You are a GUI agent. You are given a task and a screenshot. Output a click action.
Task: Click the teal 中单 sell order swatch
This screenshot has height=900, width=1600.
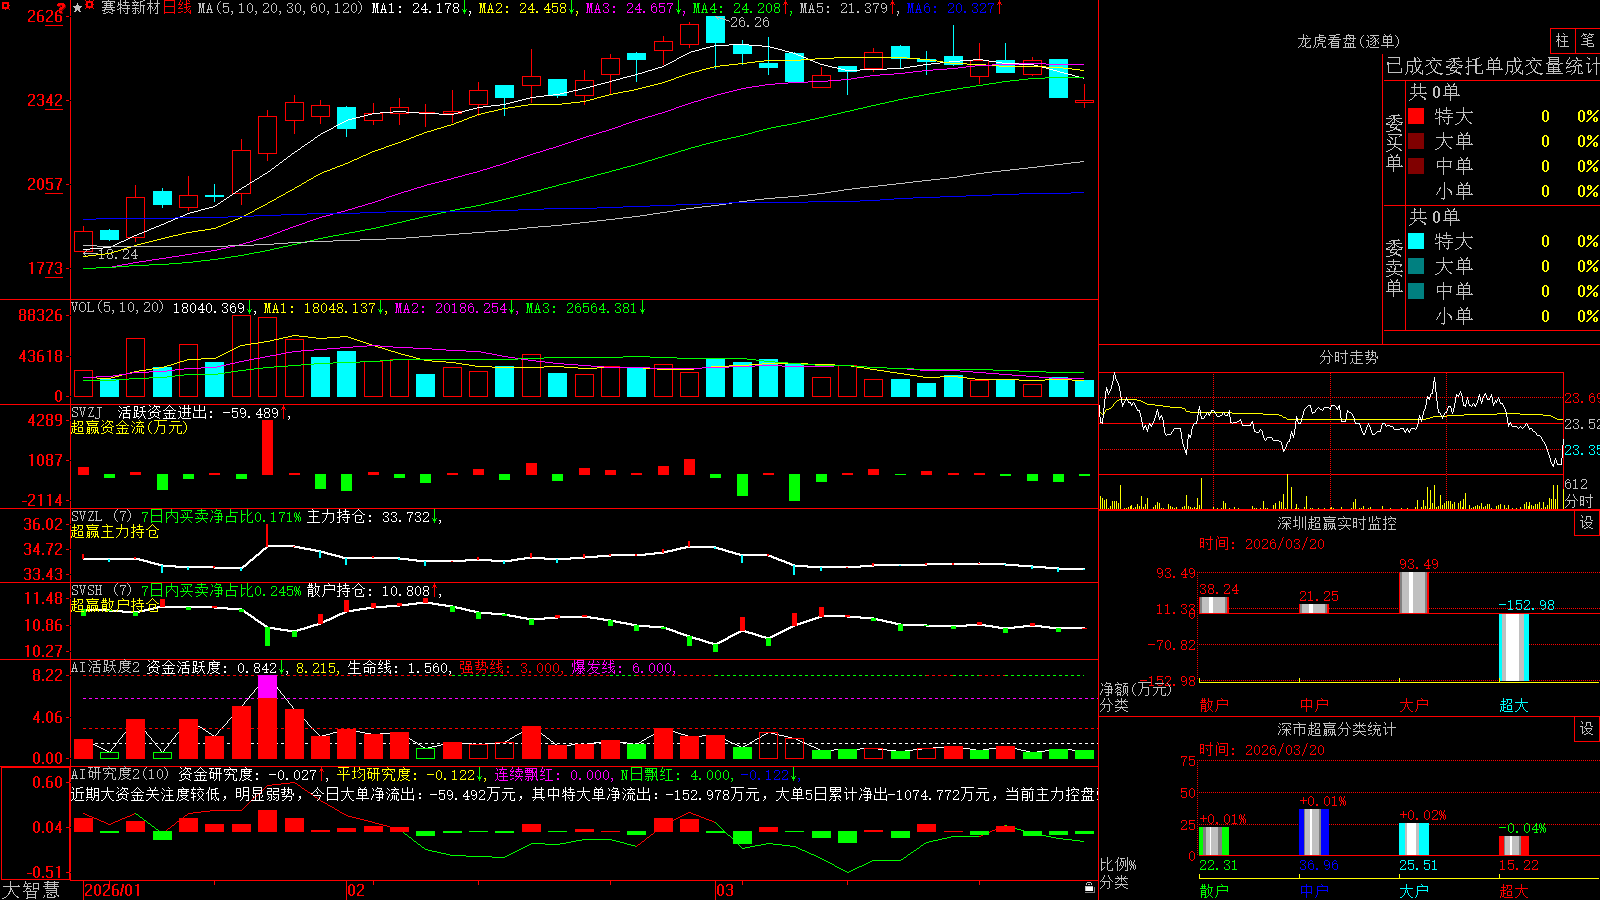[1416, 291]
